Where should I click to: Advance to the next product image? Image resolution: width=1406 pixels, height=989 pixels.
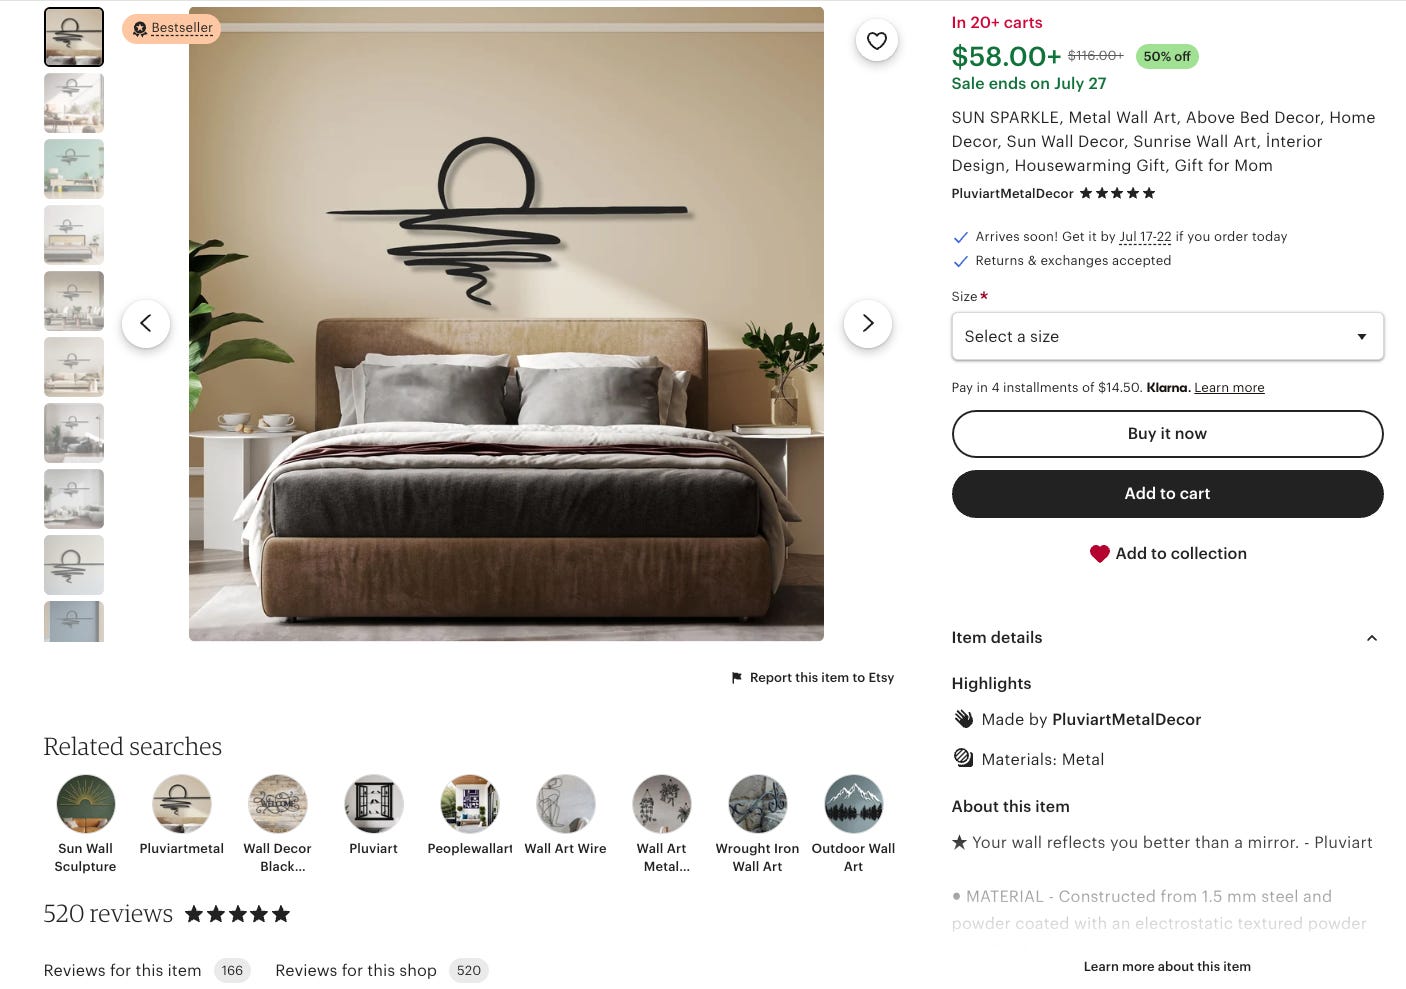point(868,324)
